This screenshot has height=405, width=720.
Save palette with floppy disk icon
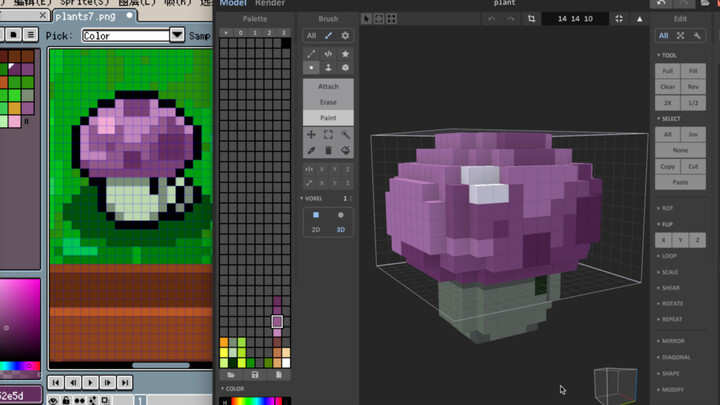(255, 375)
